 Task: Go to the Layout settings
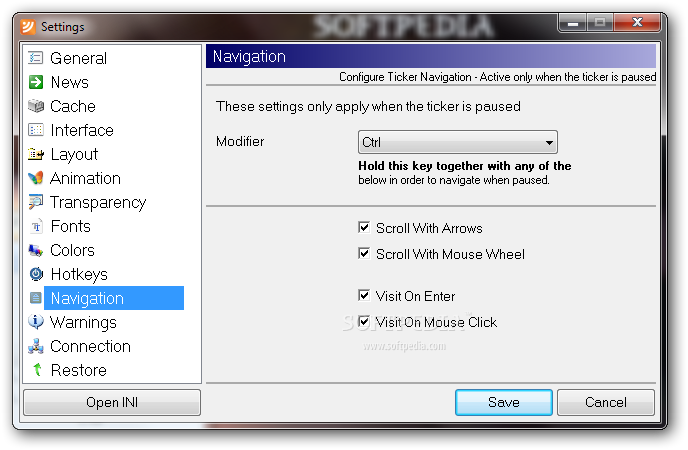[74, 154]
